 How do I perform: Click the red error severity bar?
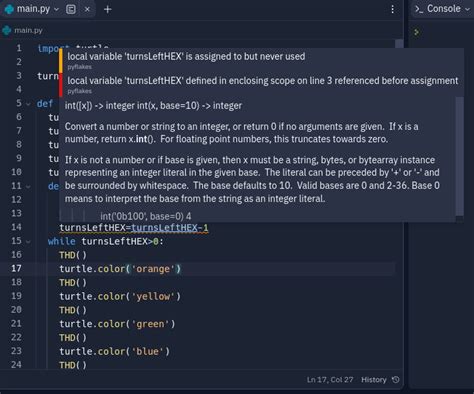click(x=61, y=85)
